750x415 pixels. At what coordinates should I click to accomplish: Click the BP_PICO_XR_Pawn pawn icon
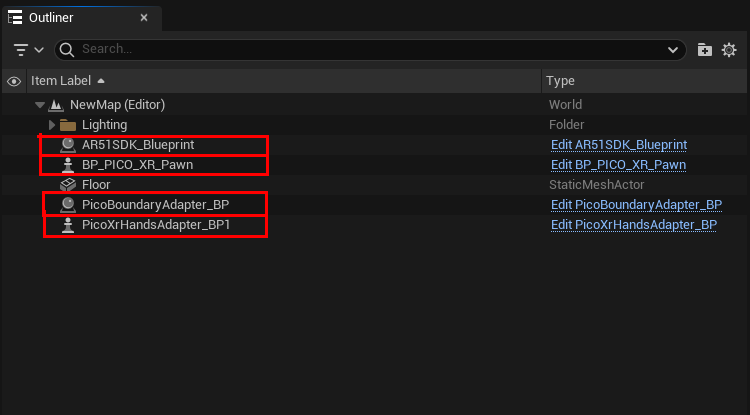pyautogui.click(x=68, y=165)
